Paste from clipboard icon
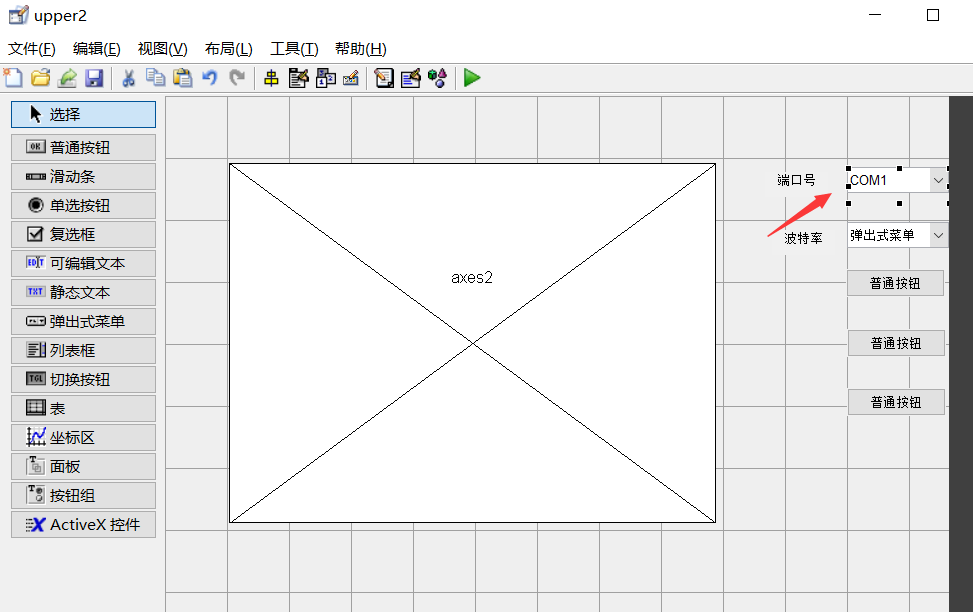This screenshot has width=973, height=612. coord(182,78)
